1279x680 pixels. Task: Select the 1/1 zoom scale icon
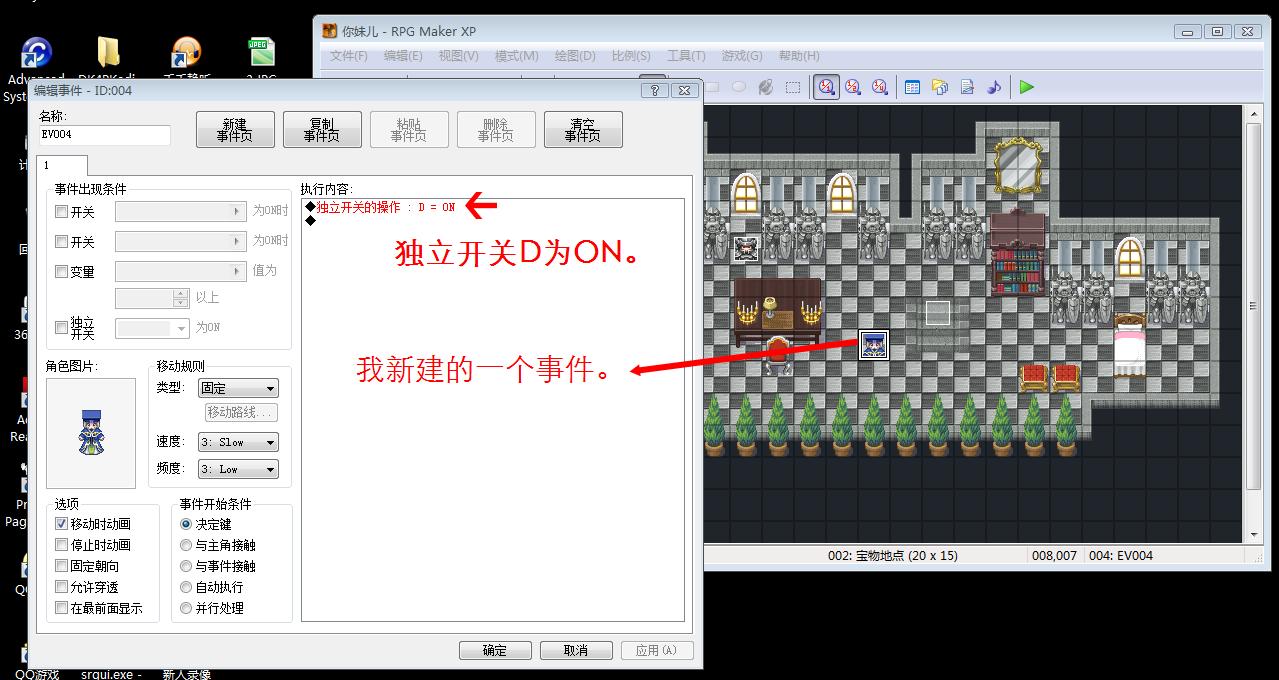point(826,87)
